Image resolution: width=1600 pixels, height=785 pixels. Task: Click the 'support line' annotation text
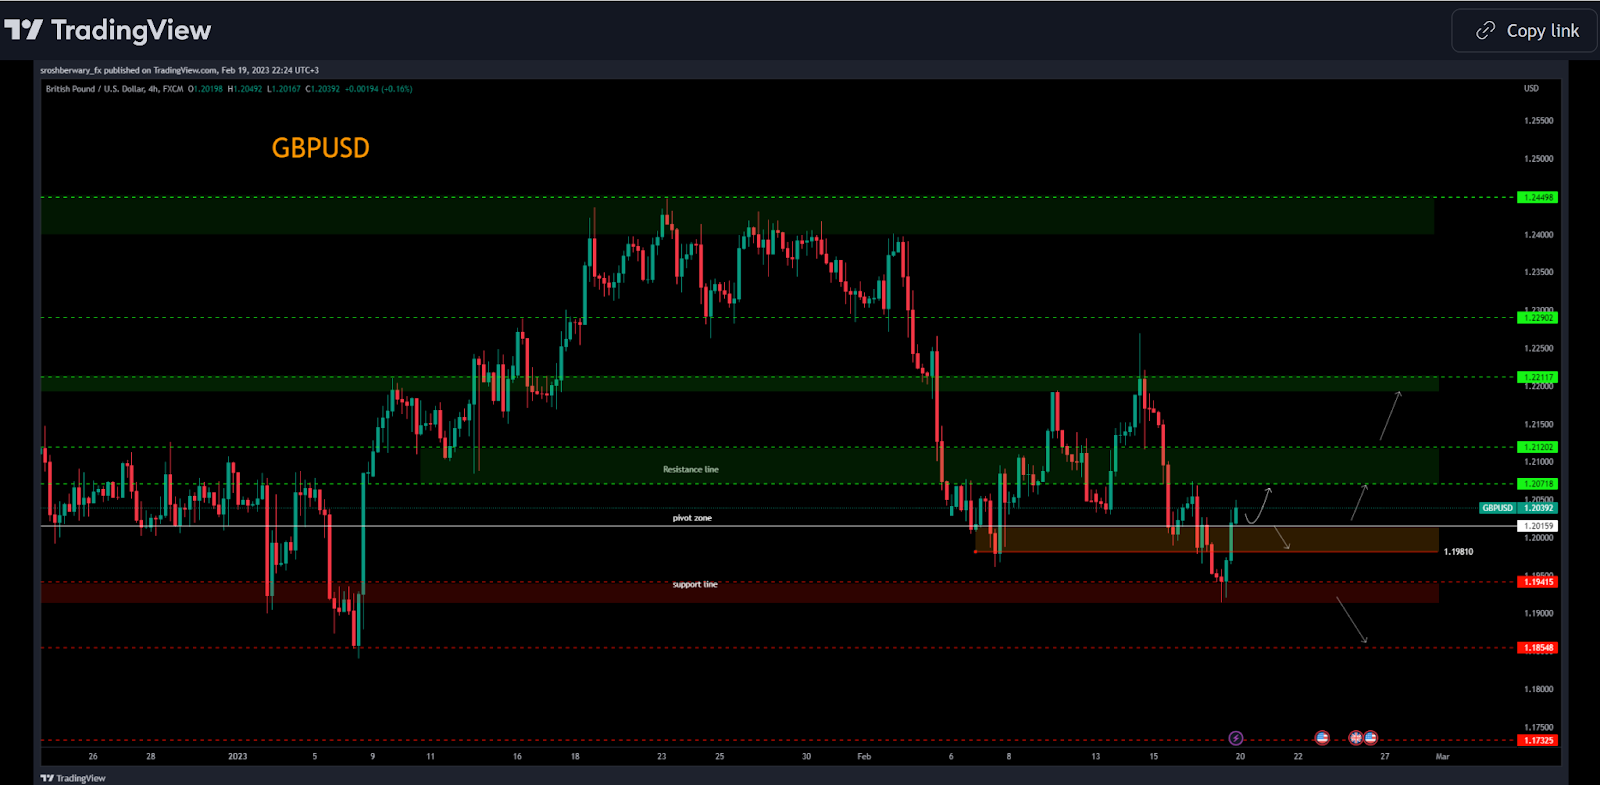point(695,585)
